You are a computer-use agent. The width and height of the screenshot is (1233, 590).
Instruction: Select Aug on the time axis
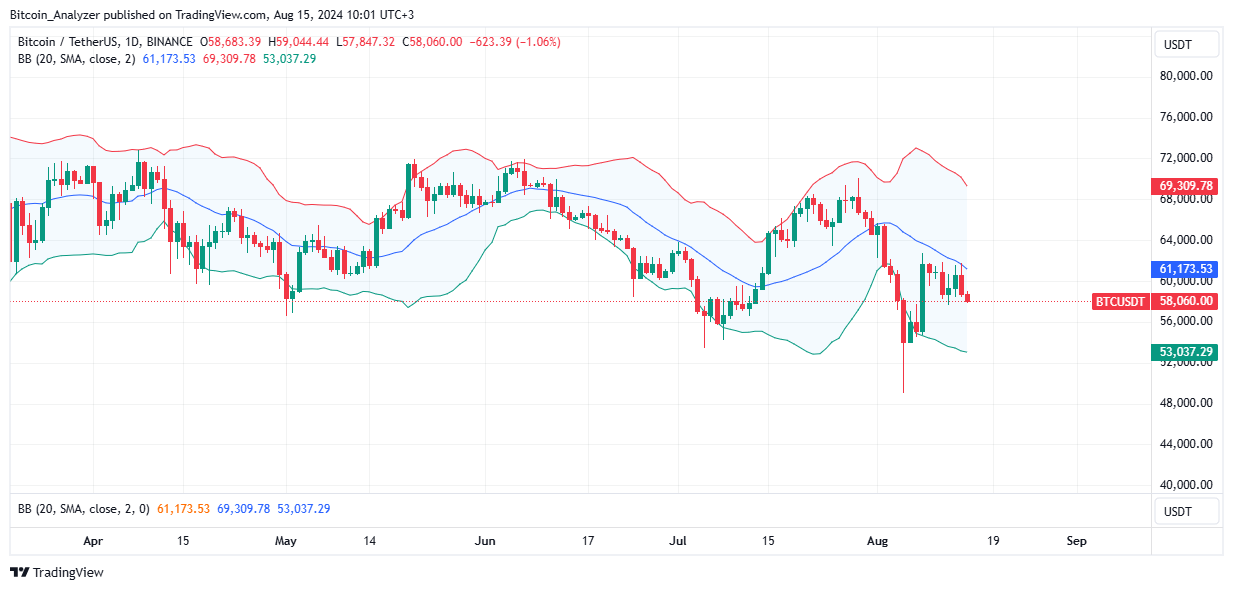click(x=877, y=540)
